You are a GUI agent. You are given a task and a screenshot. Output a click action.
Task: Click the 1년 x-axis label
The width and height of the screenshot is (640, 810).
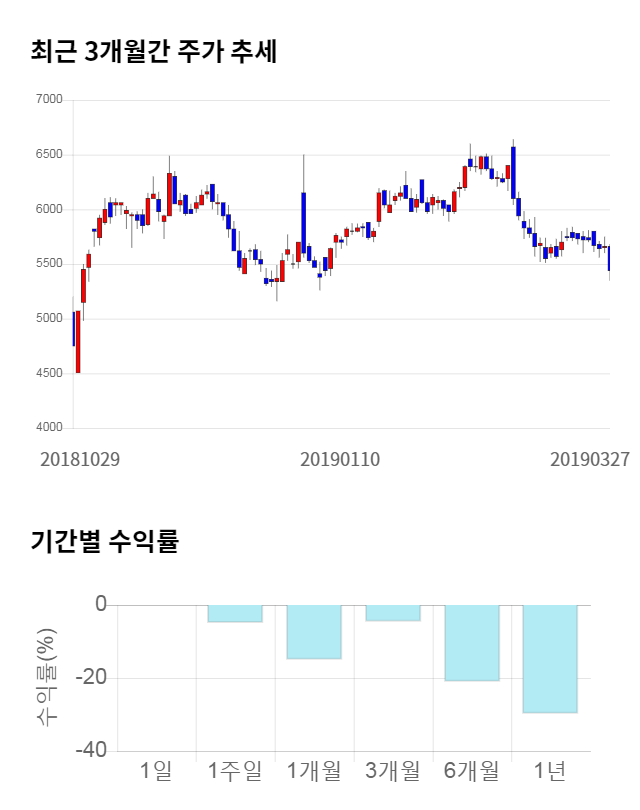(x=550, y=771)
